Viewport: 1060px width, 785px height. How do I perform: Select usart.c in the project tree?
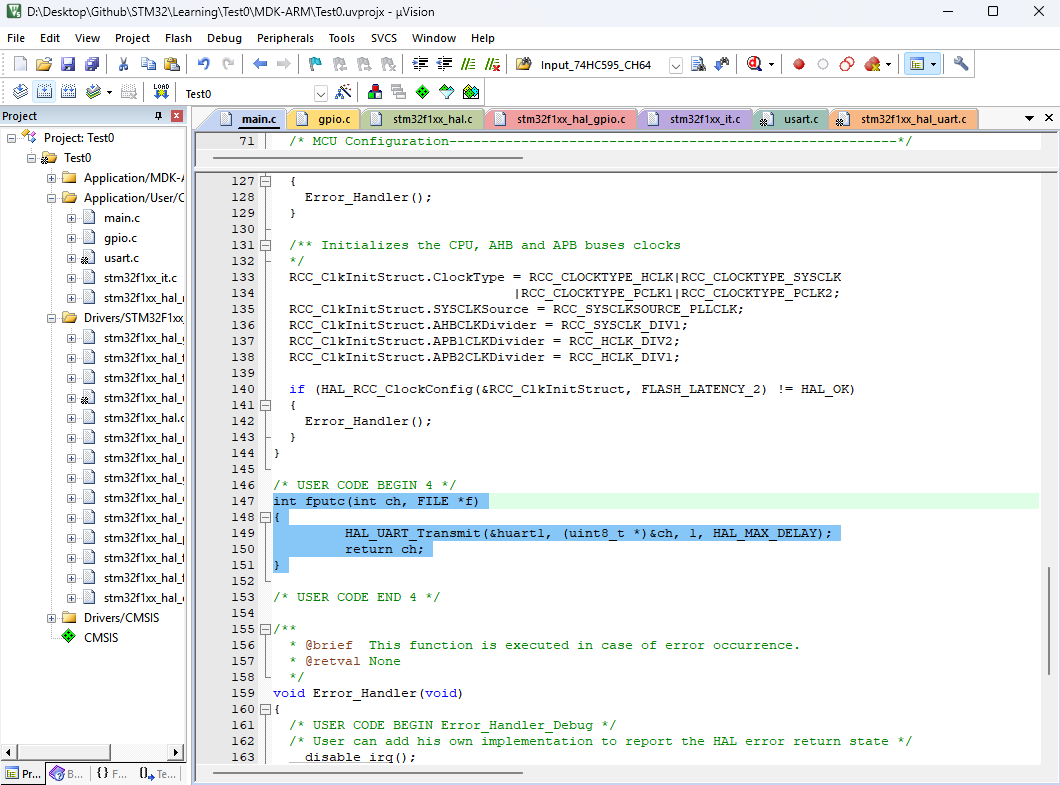[121, 258]
